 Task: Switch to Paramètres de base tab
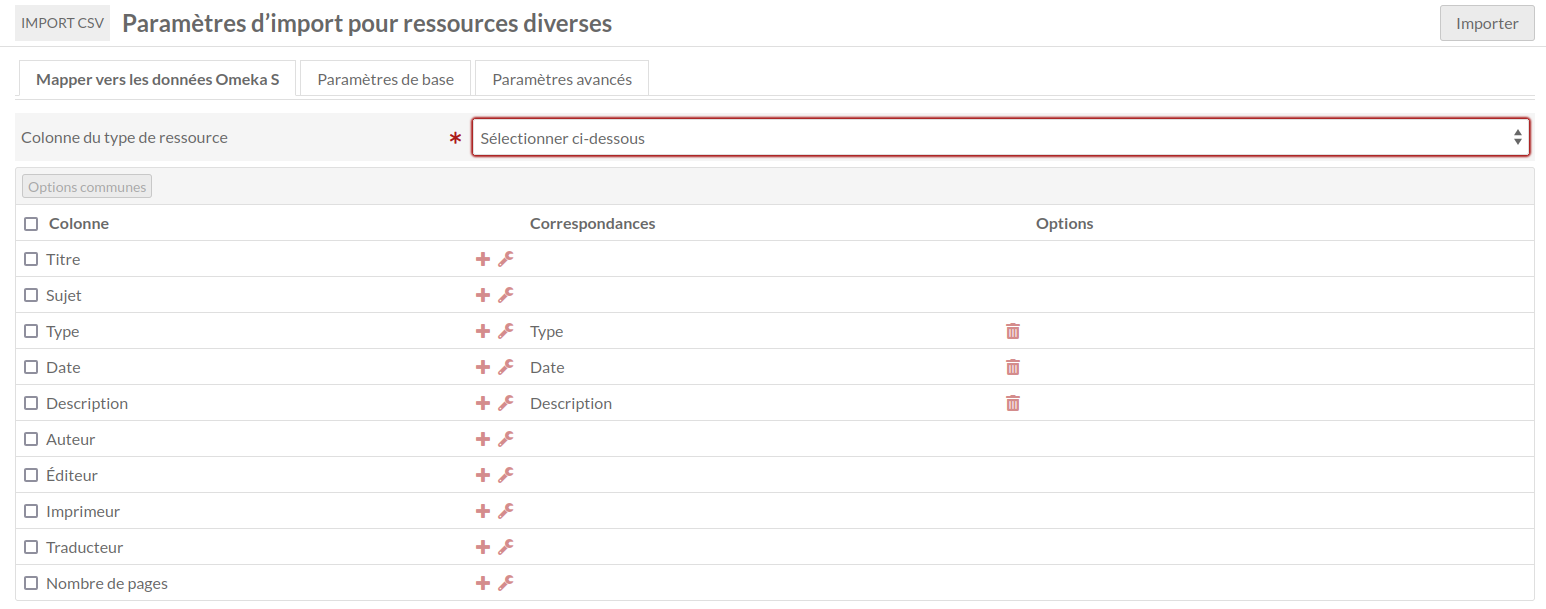pyautogui.click(x=385, y=79)
